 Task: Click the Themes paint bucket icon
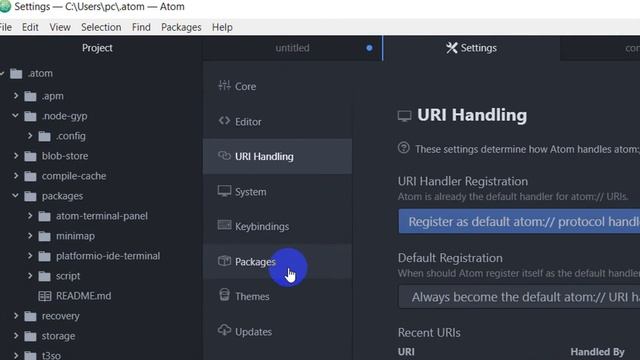(x=224, y=295)
